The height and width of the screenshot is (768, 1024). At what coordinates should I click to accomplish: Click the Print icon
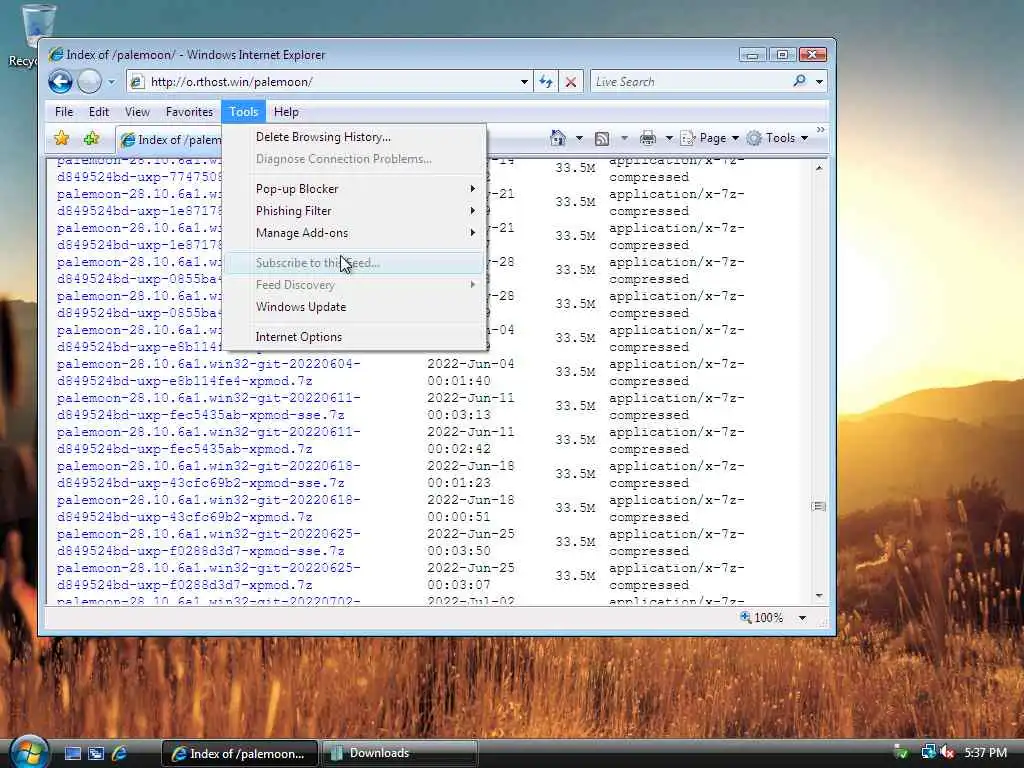coord(648,138)
